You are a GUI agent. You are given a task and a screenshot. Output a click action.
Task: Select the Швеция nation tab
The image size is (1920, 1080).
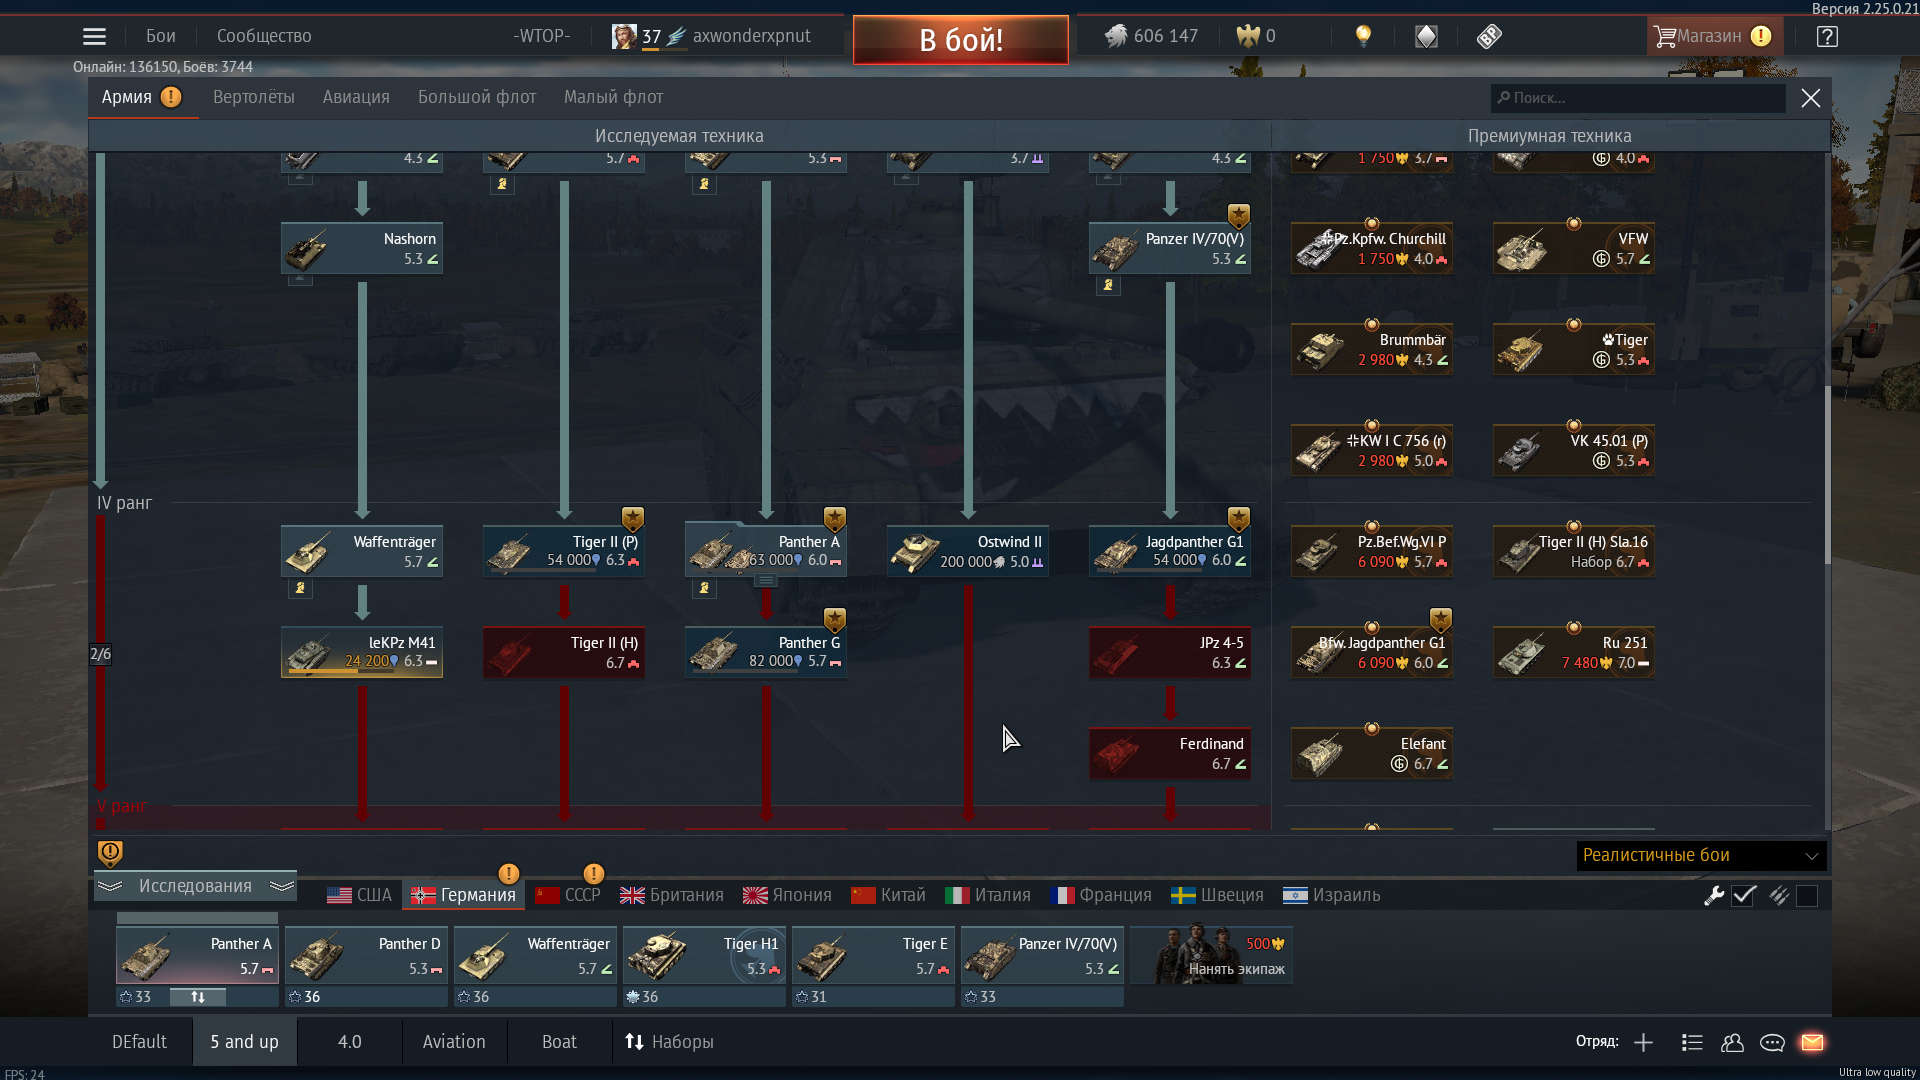click(x=1218, y=896)
